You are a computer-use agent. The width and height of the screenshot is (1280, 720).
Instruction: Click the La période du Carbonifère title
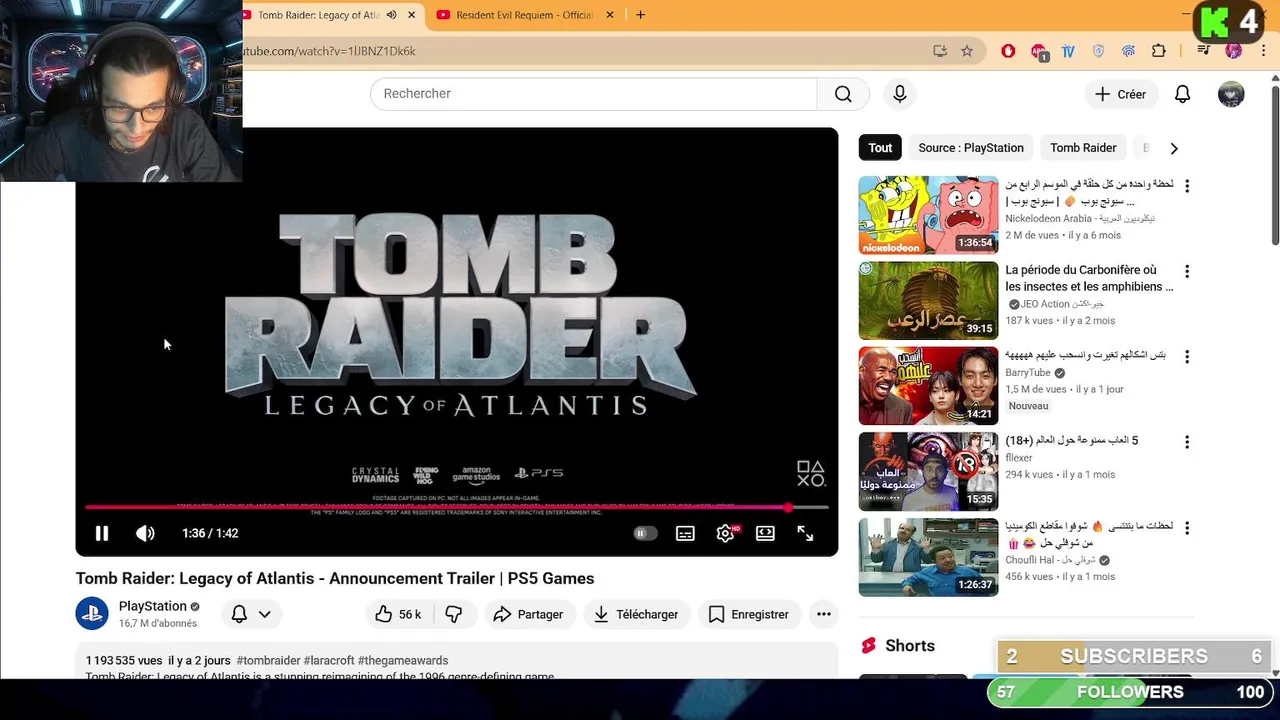1089,278
